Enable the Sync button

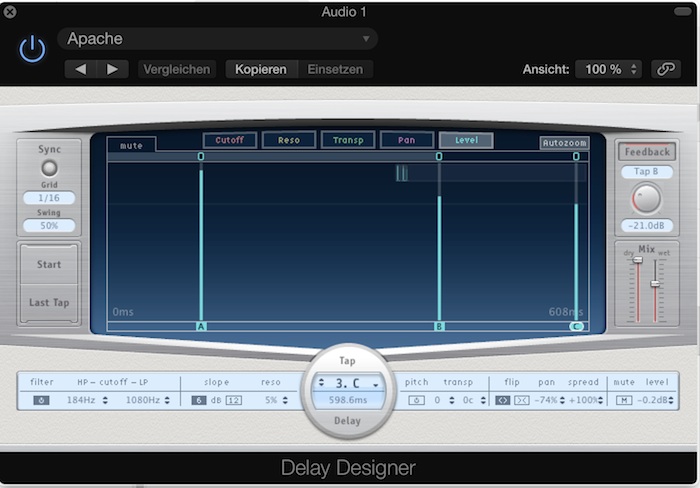click(48, 168)
